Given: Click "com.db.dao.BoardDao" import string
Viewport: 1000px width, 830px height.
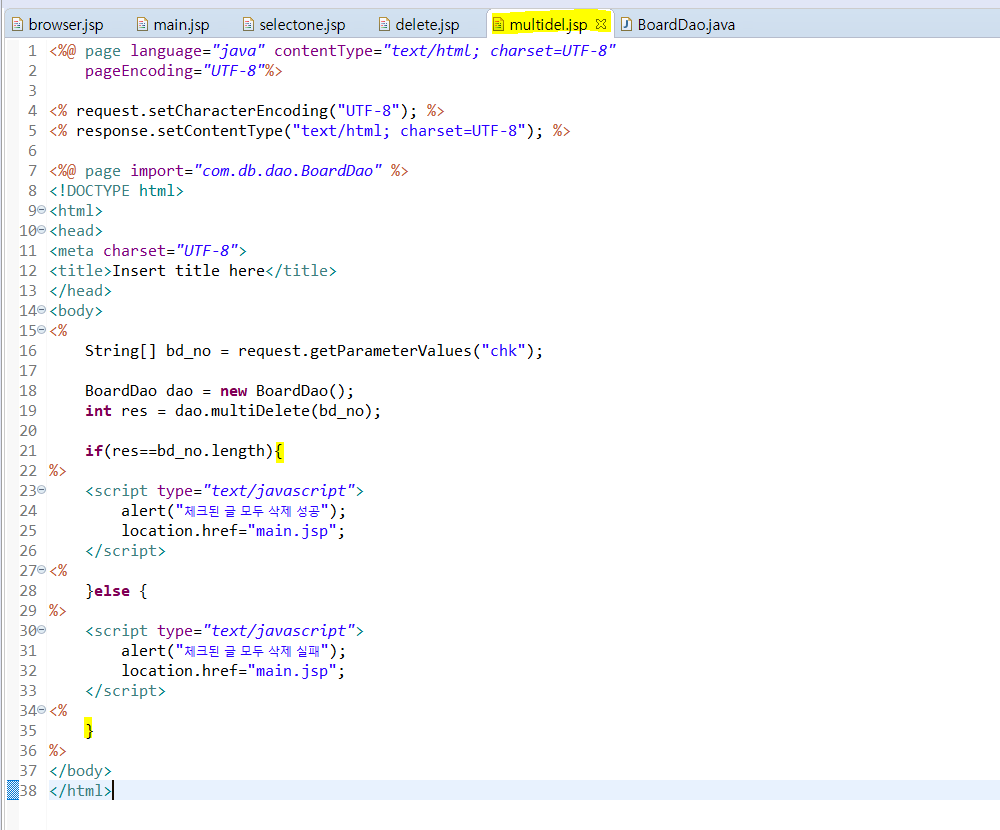Looking at the screenshot, I should point(288,171).
